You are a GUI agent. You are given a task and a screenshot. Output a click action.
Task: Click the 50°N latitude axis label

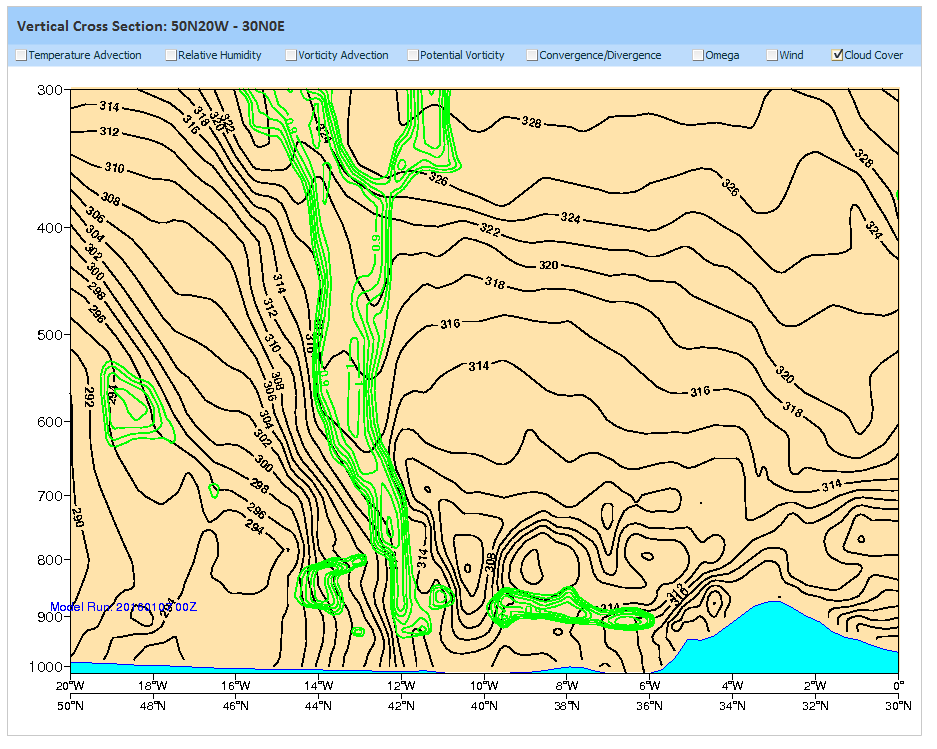click(69, 705)
